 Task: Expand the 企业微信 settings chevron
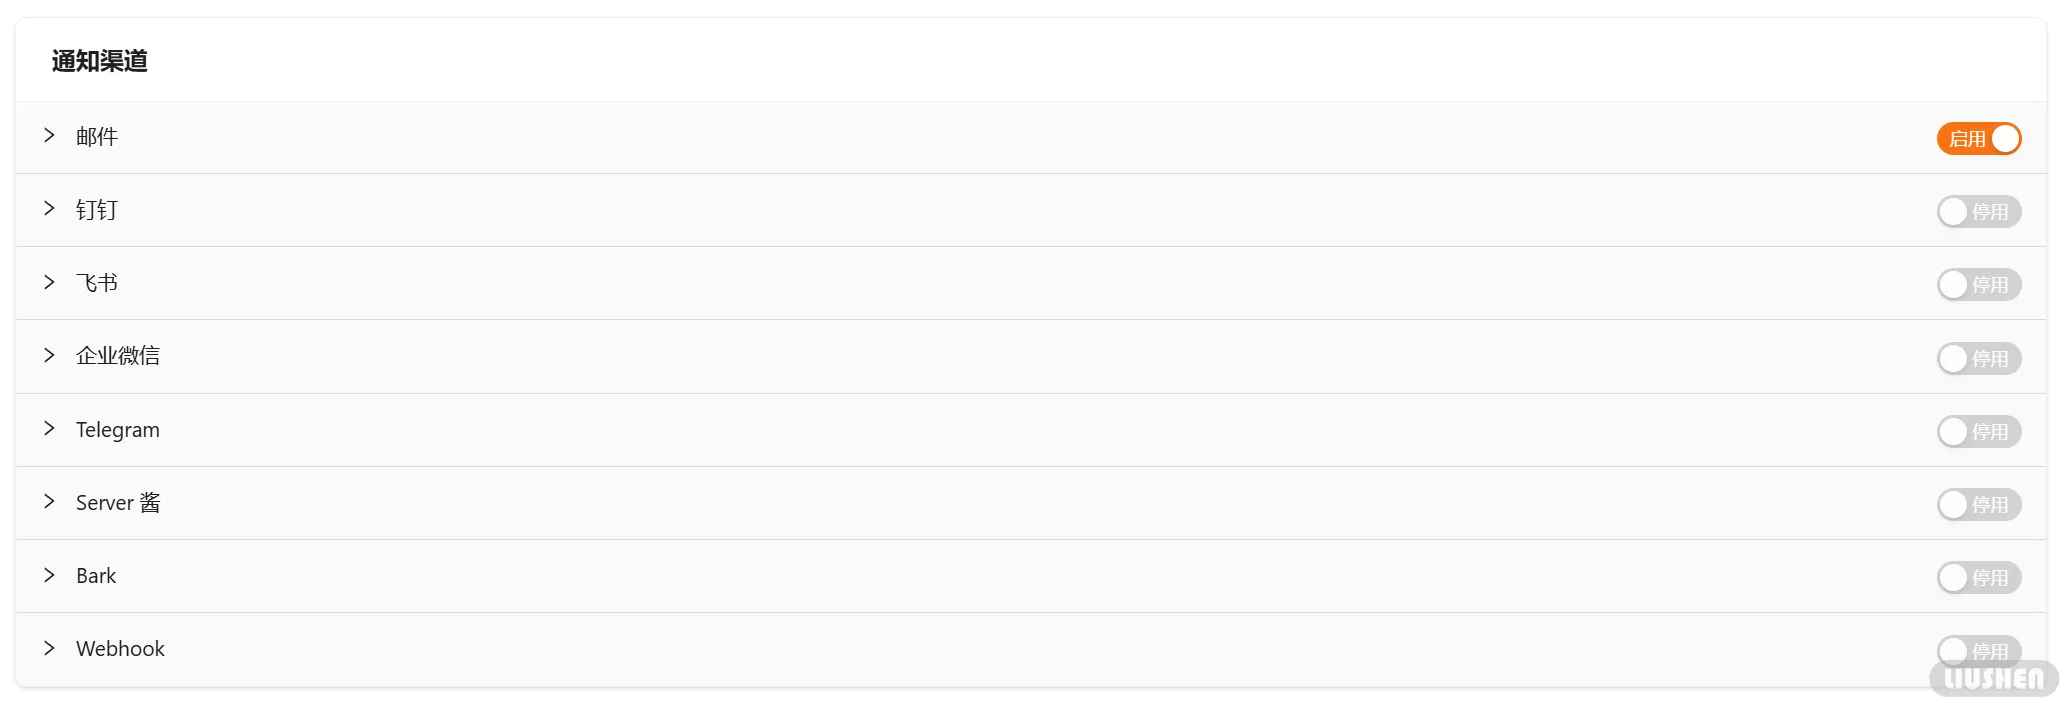[49, 355]
